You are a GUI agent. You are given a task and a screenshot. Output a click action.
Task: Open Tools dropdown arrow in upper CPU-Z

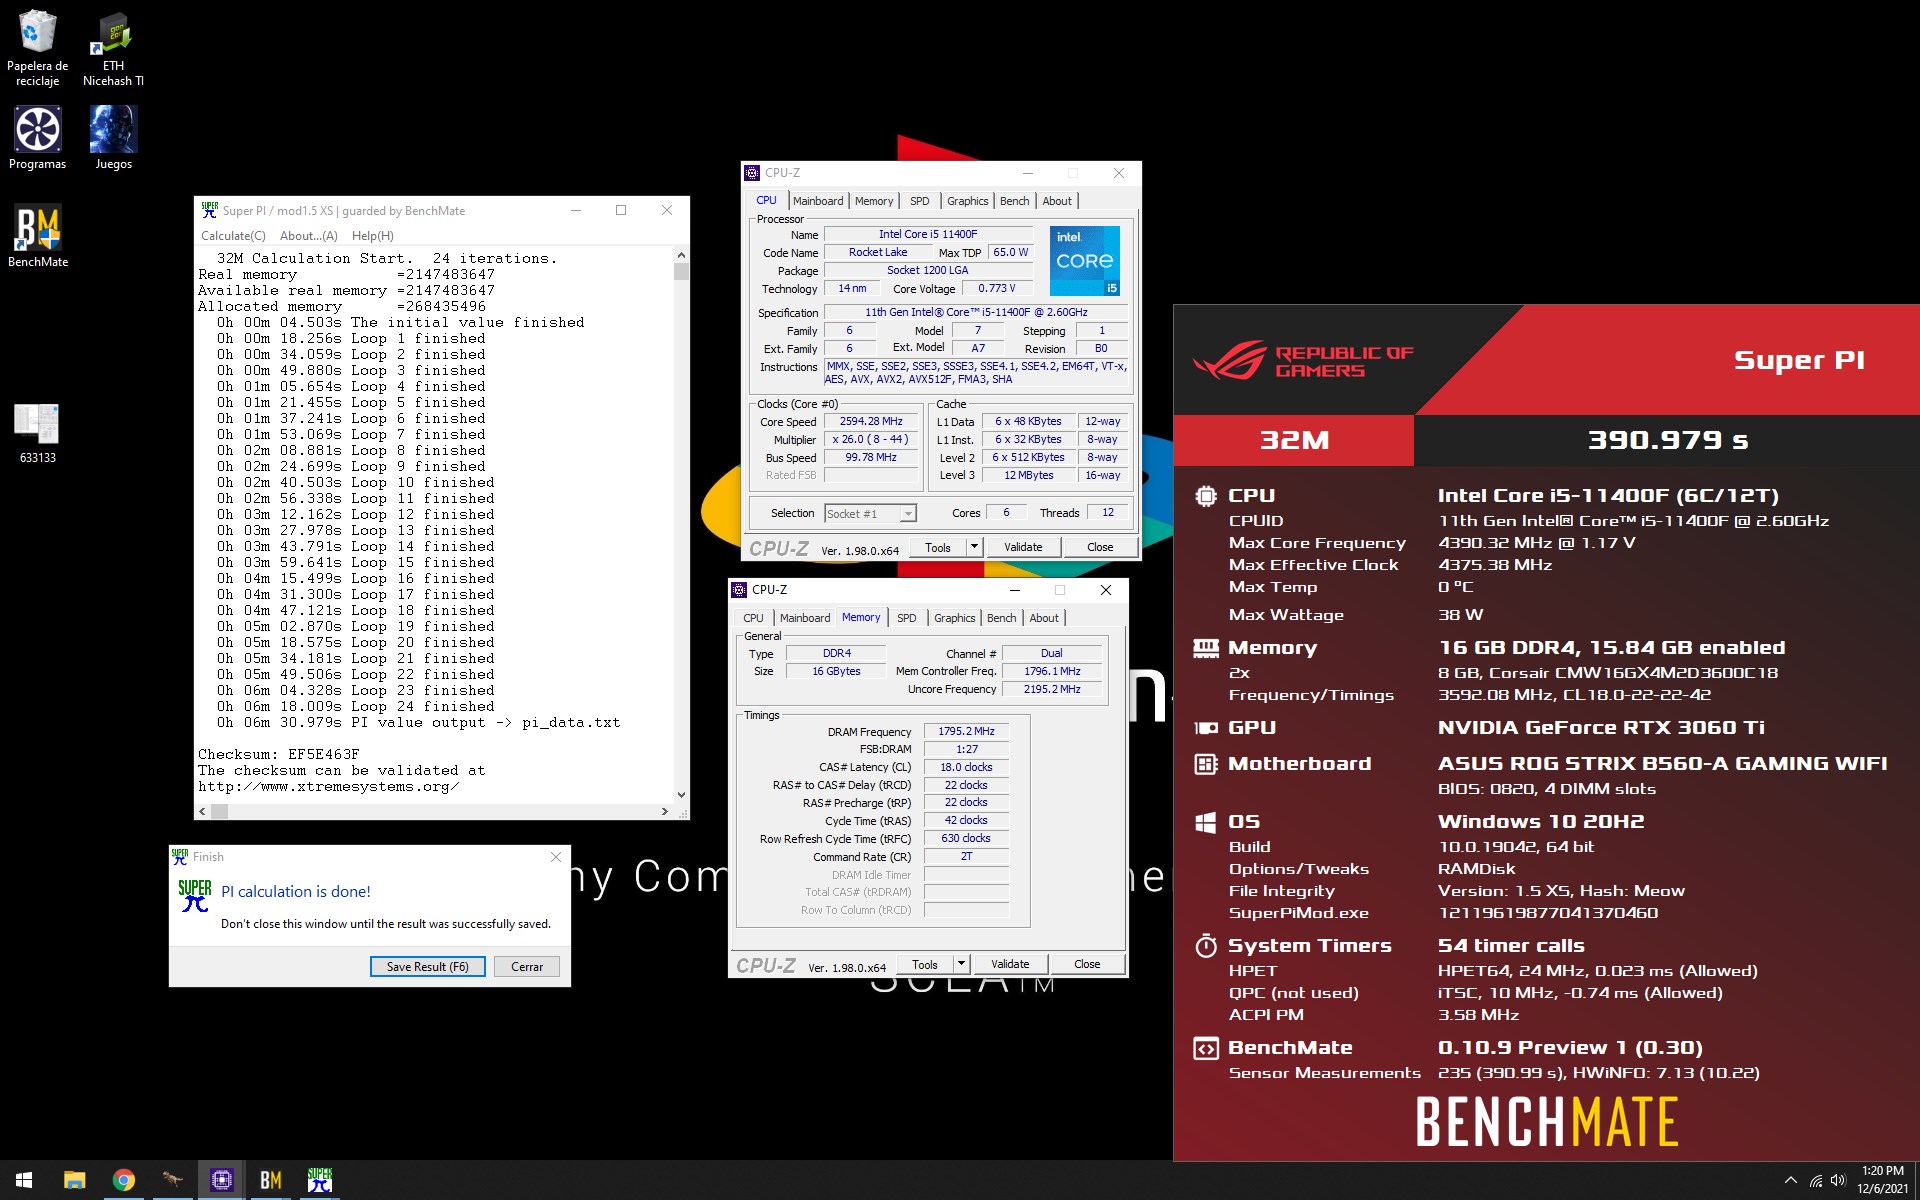click(x=974, y=547)
